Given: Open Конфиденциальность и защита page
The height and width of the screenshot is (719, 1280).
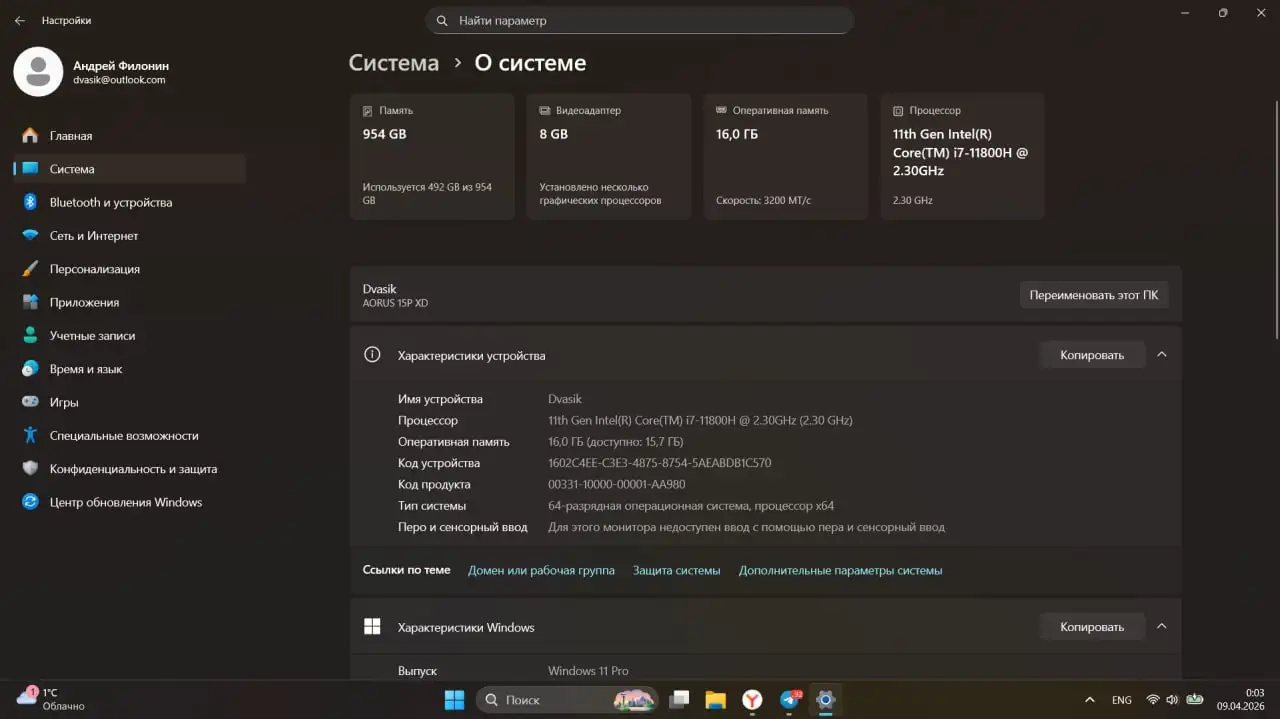Looking at the screenshot, I should (x=133, y=469).
